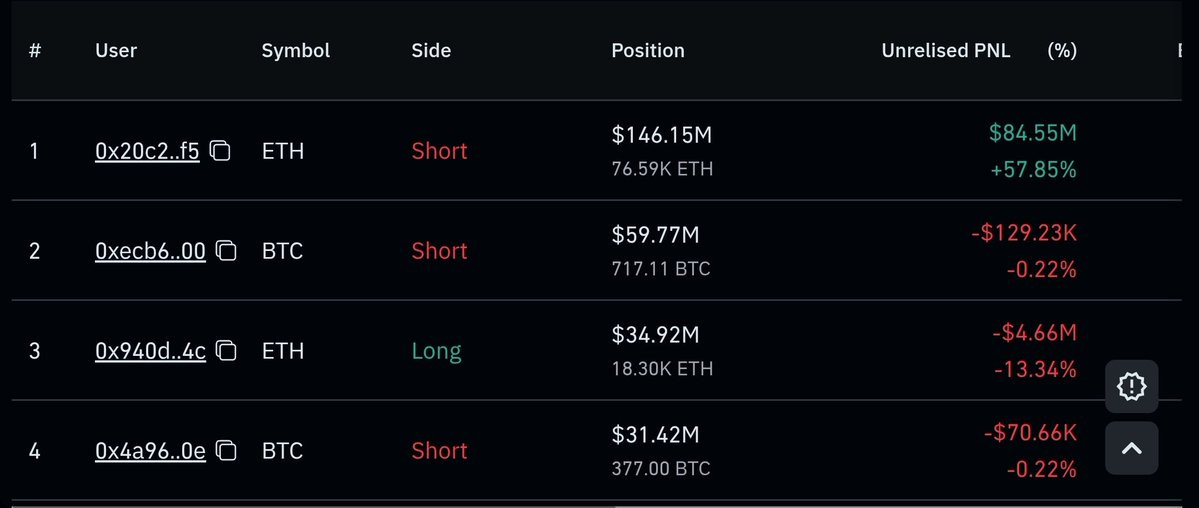This screenshot has height=508, width=1199.
Task: Select the $146.15M ETH position row
Action: coord(596,151)
